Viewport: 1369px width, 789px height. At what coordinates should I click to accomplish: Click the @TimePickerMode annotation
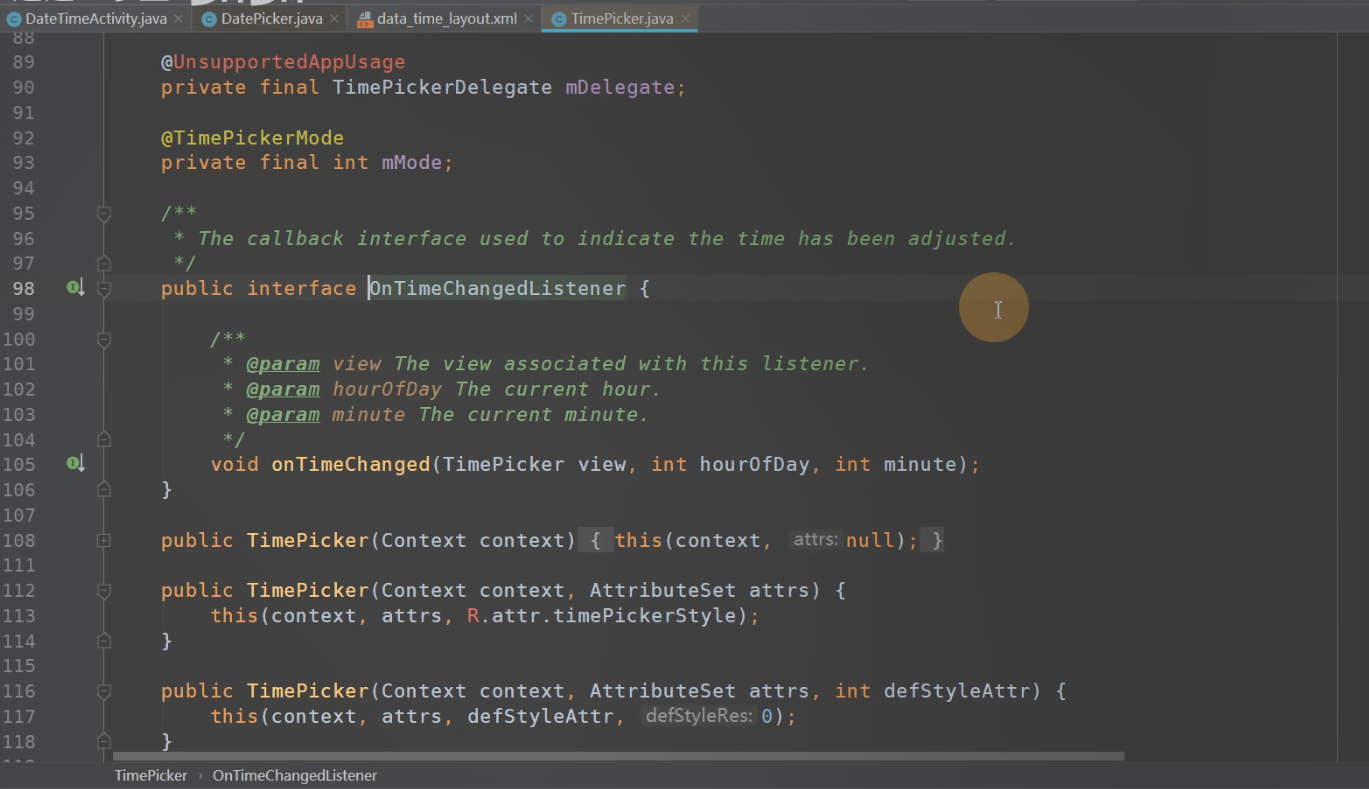coord(252,138)
